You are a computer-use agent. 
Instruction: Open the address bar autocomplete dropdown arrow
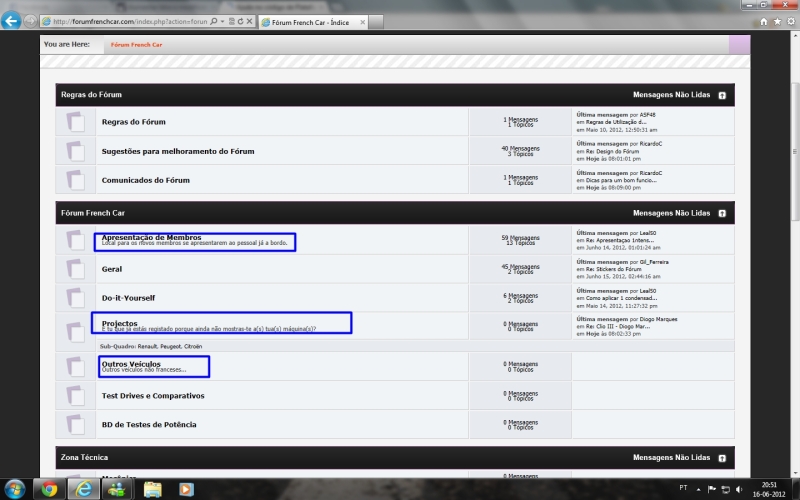point(222,21)
